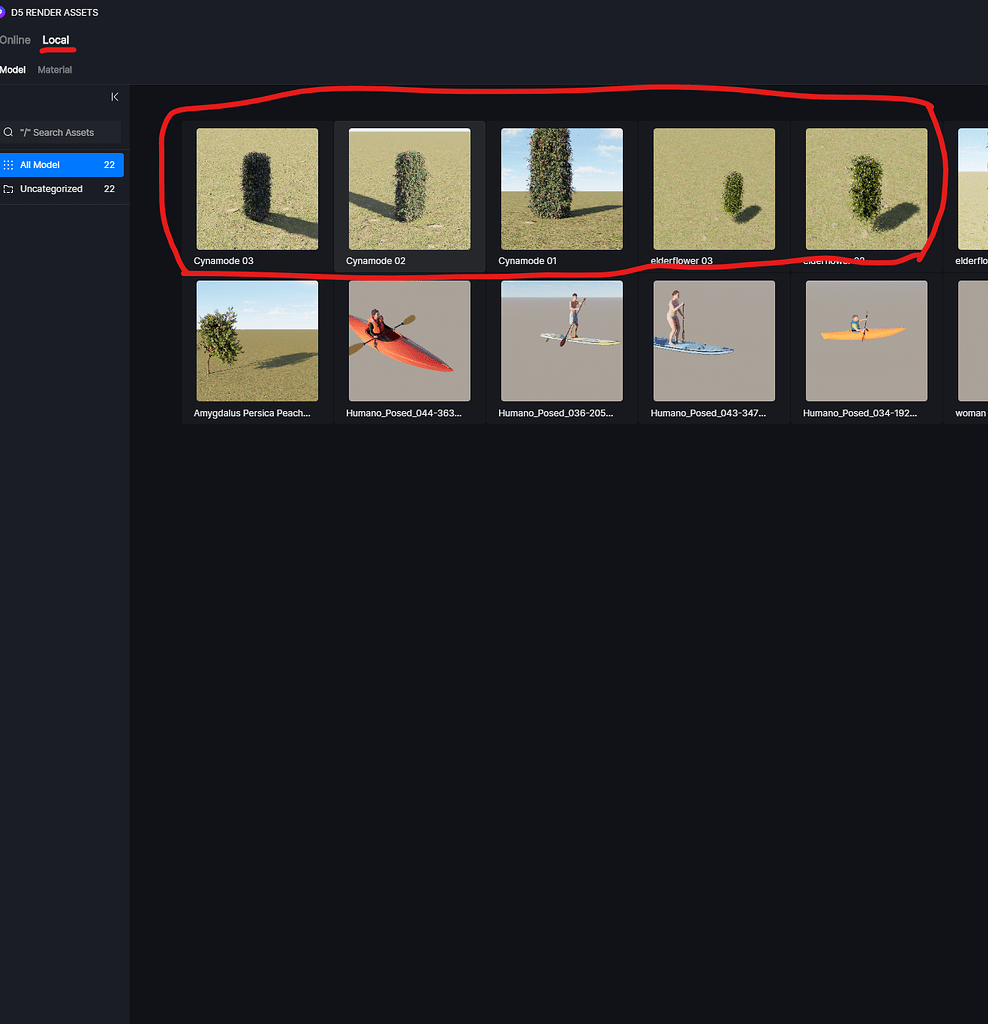Switch to the Online tab
This screenshot has height=1024, width=988.
15,40
